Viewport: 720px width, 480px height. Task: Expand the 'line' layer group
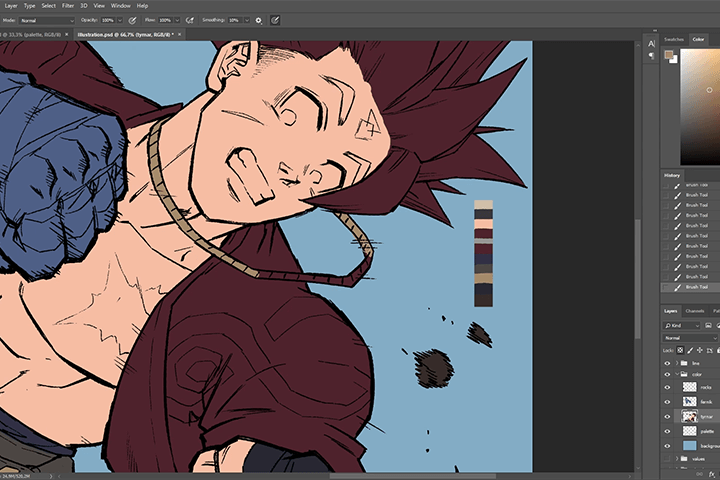(677, 363)
